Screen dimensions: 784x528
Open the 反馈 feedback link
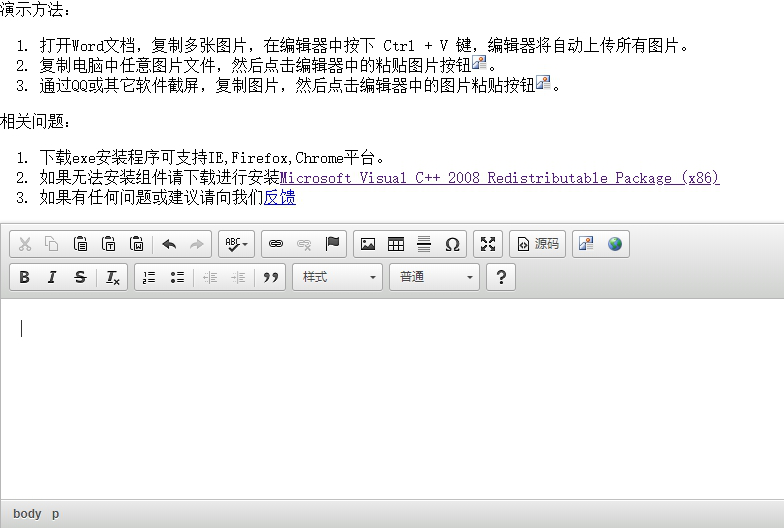[280, 198]
